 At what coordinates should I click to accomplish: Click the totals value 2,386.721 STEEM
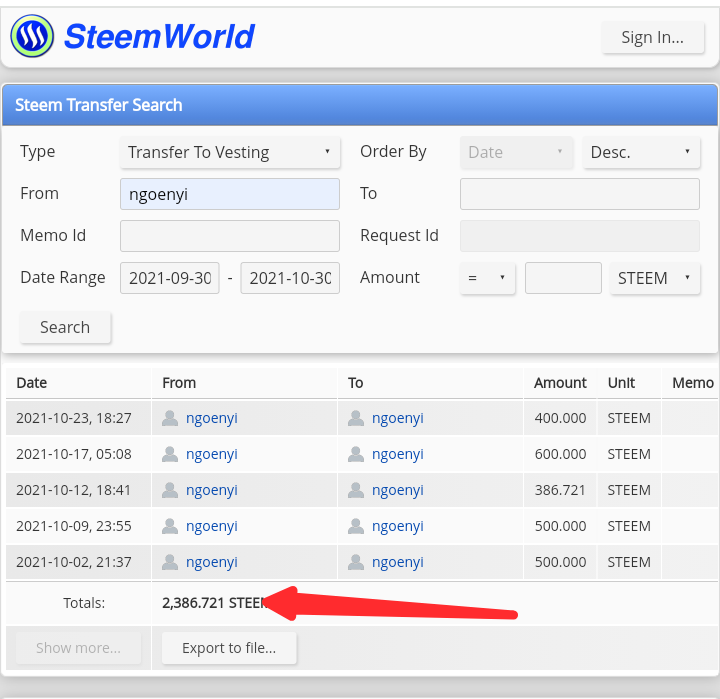click(x=215, y=603)
